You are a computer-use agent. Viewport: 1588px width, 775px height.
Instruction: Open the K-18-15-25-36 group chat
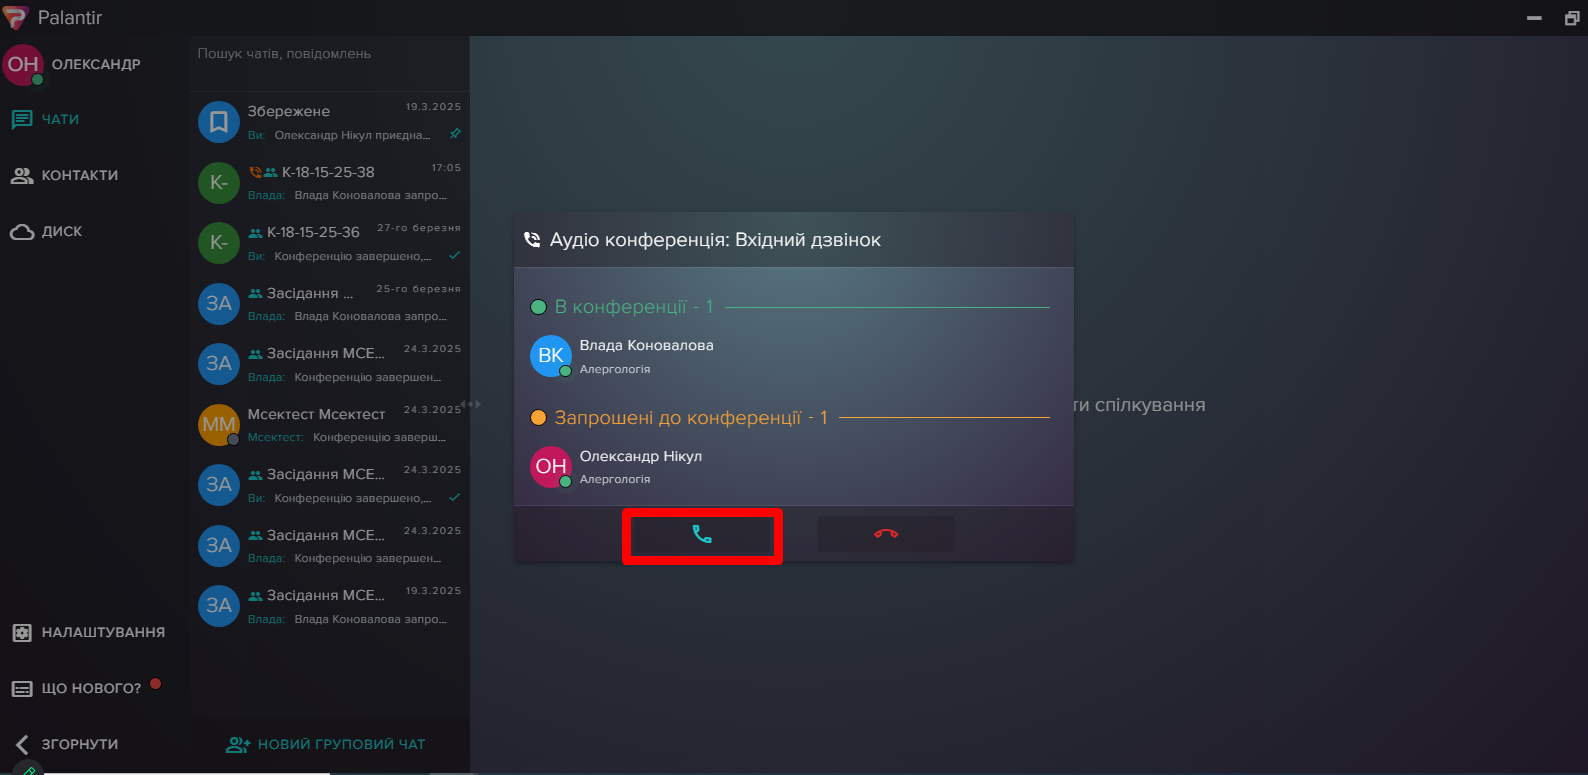[x=329, y=243]
